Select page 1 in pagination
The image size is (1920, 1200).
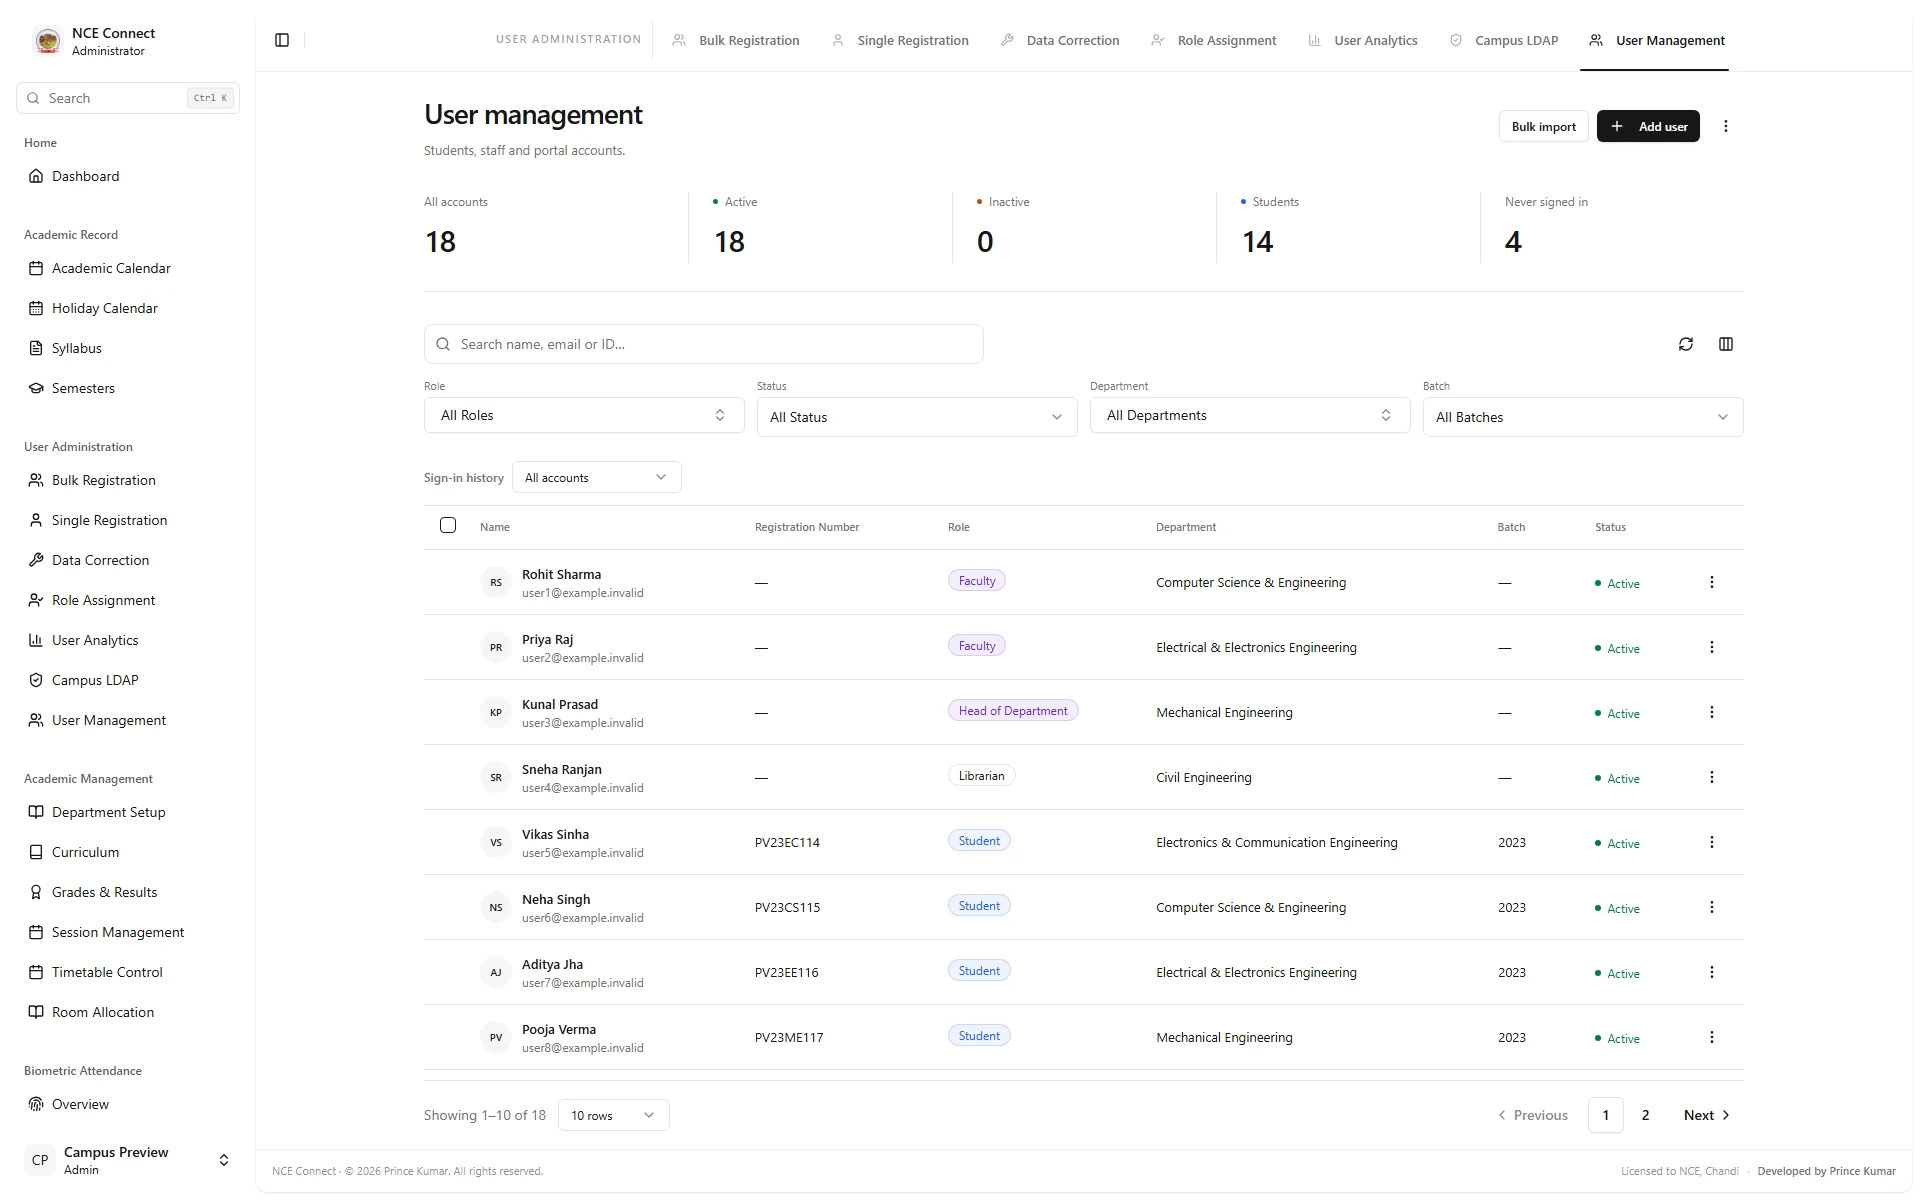pyautogui.click(x=1605, y=1115)
